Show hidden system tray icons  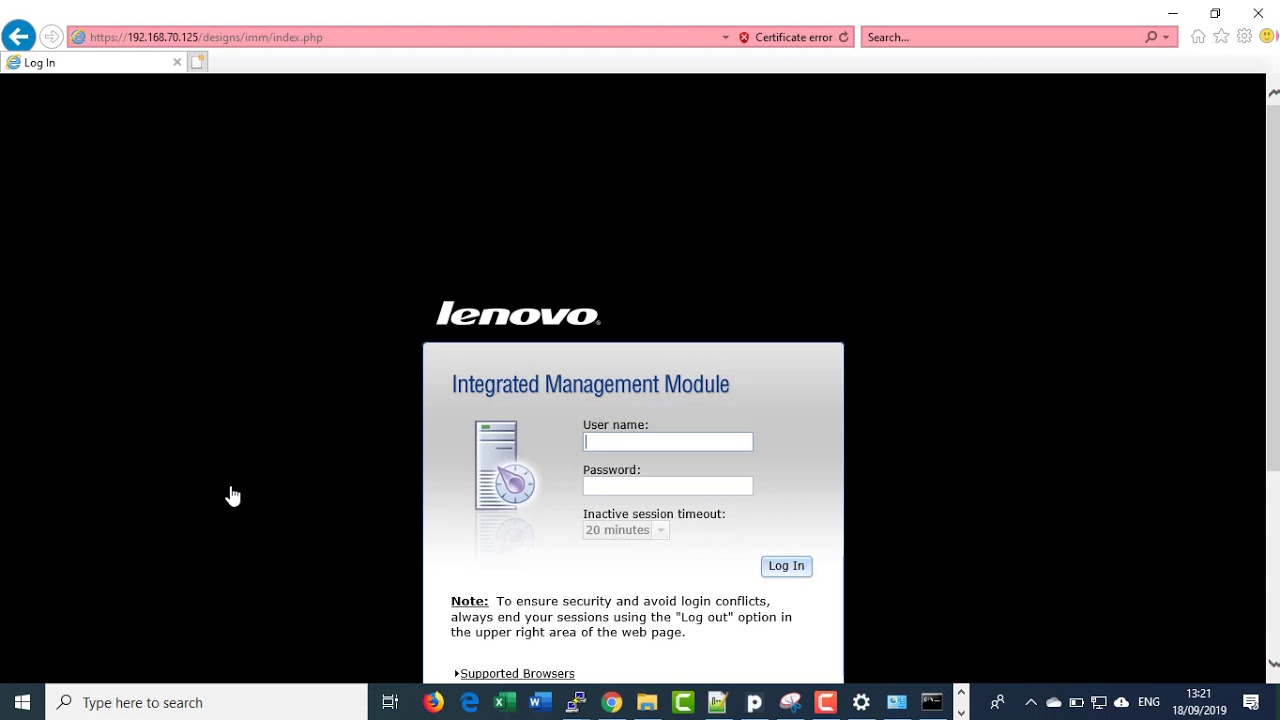click(x=1031, y=702)
